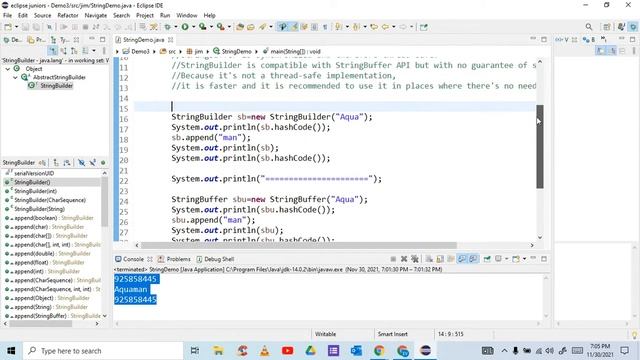The image size is (640, 360).
Task: Click the New file icon in the main toolbar
Action: point(8,27)
